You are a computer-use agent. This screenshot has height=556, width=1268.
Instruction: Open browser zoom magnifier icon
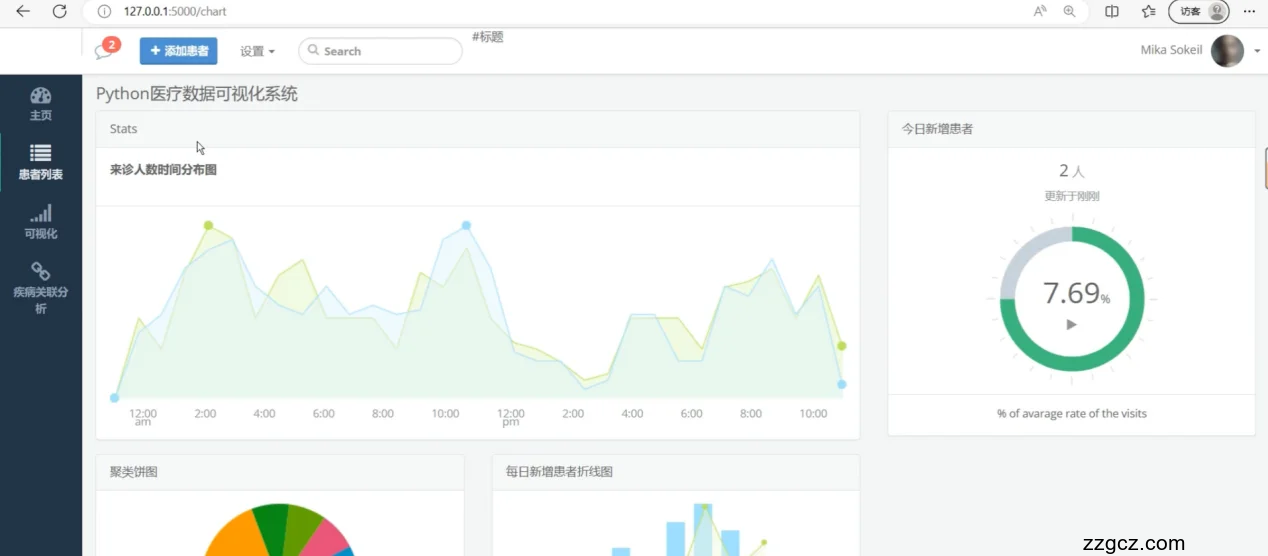pyautogui.click(x=1069, y=11)
